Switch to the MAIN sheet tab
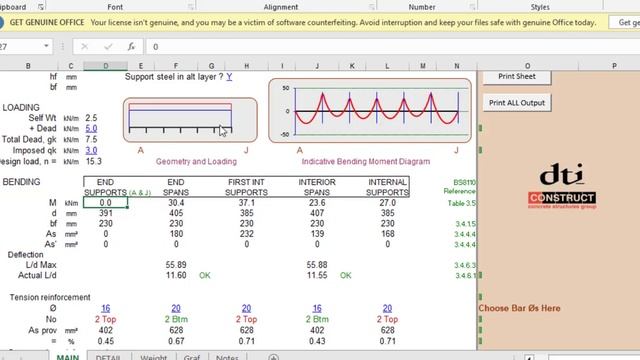The image size is (640, 360). click(68, 357)
